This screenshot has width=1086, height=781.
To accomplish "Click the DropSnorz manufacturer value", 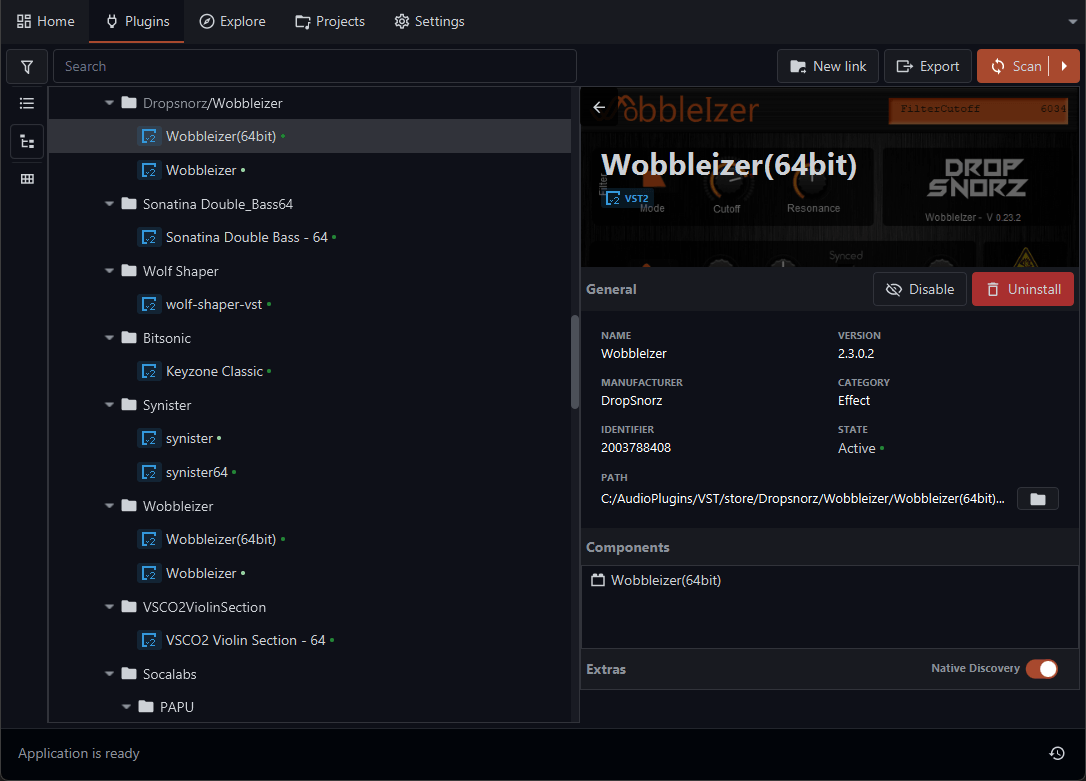I will 632,401.
